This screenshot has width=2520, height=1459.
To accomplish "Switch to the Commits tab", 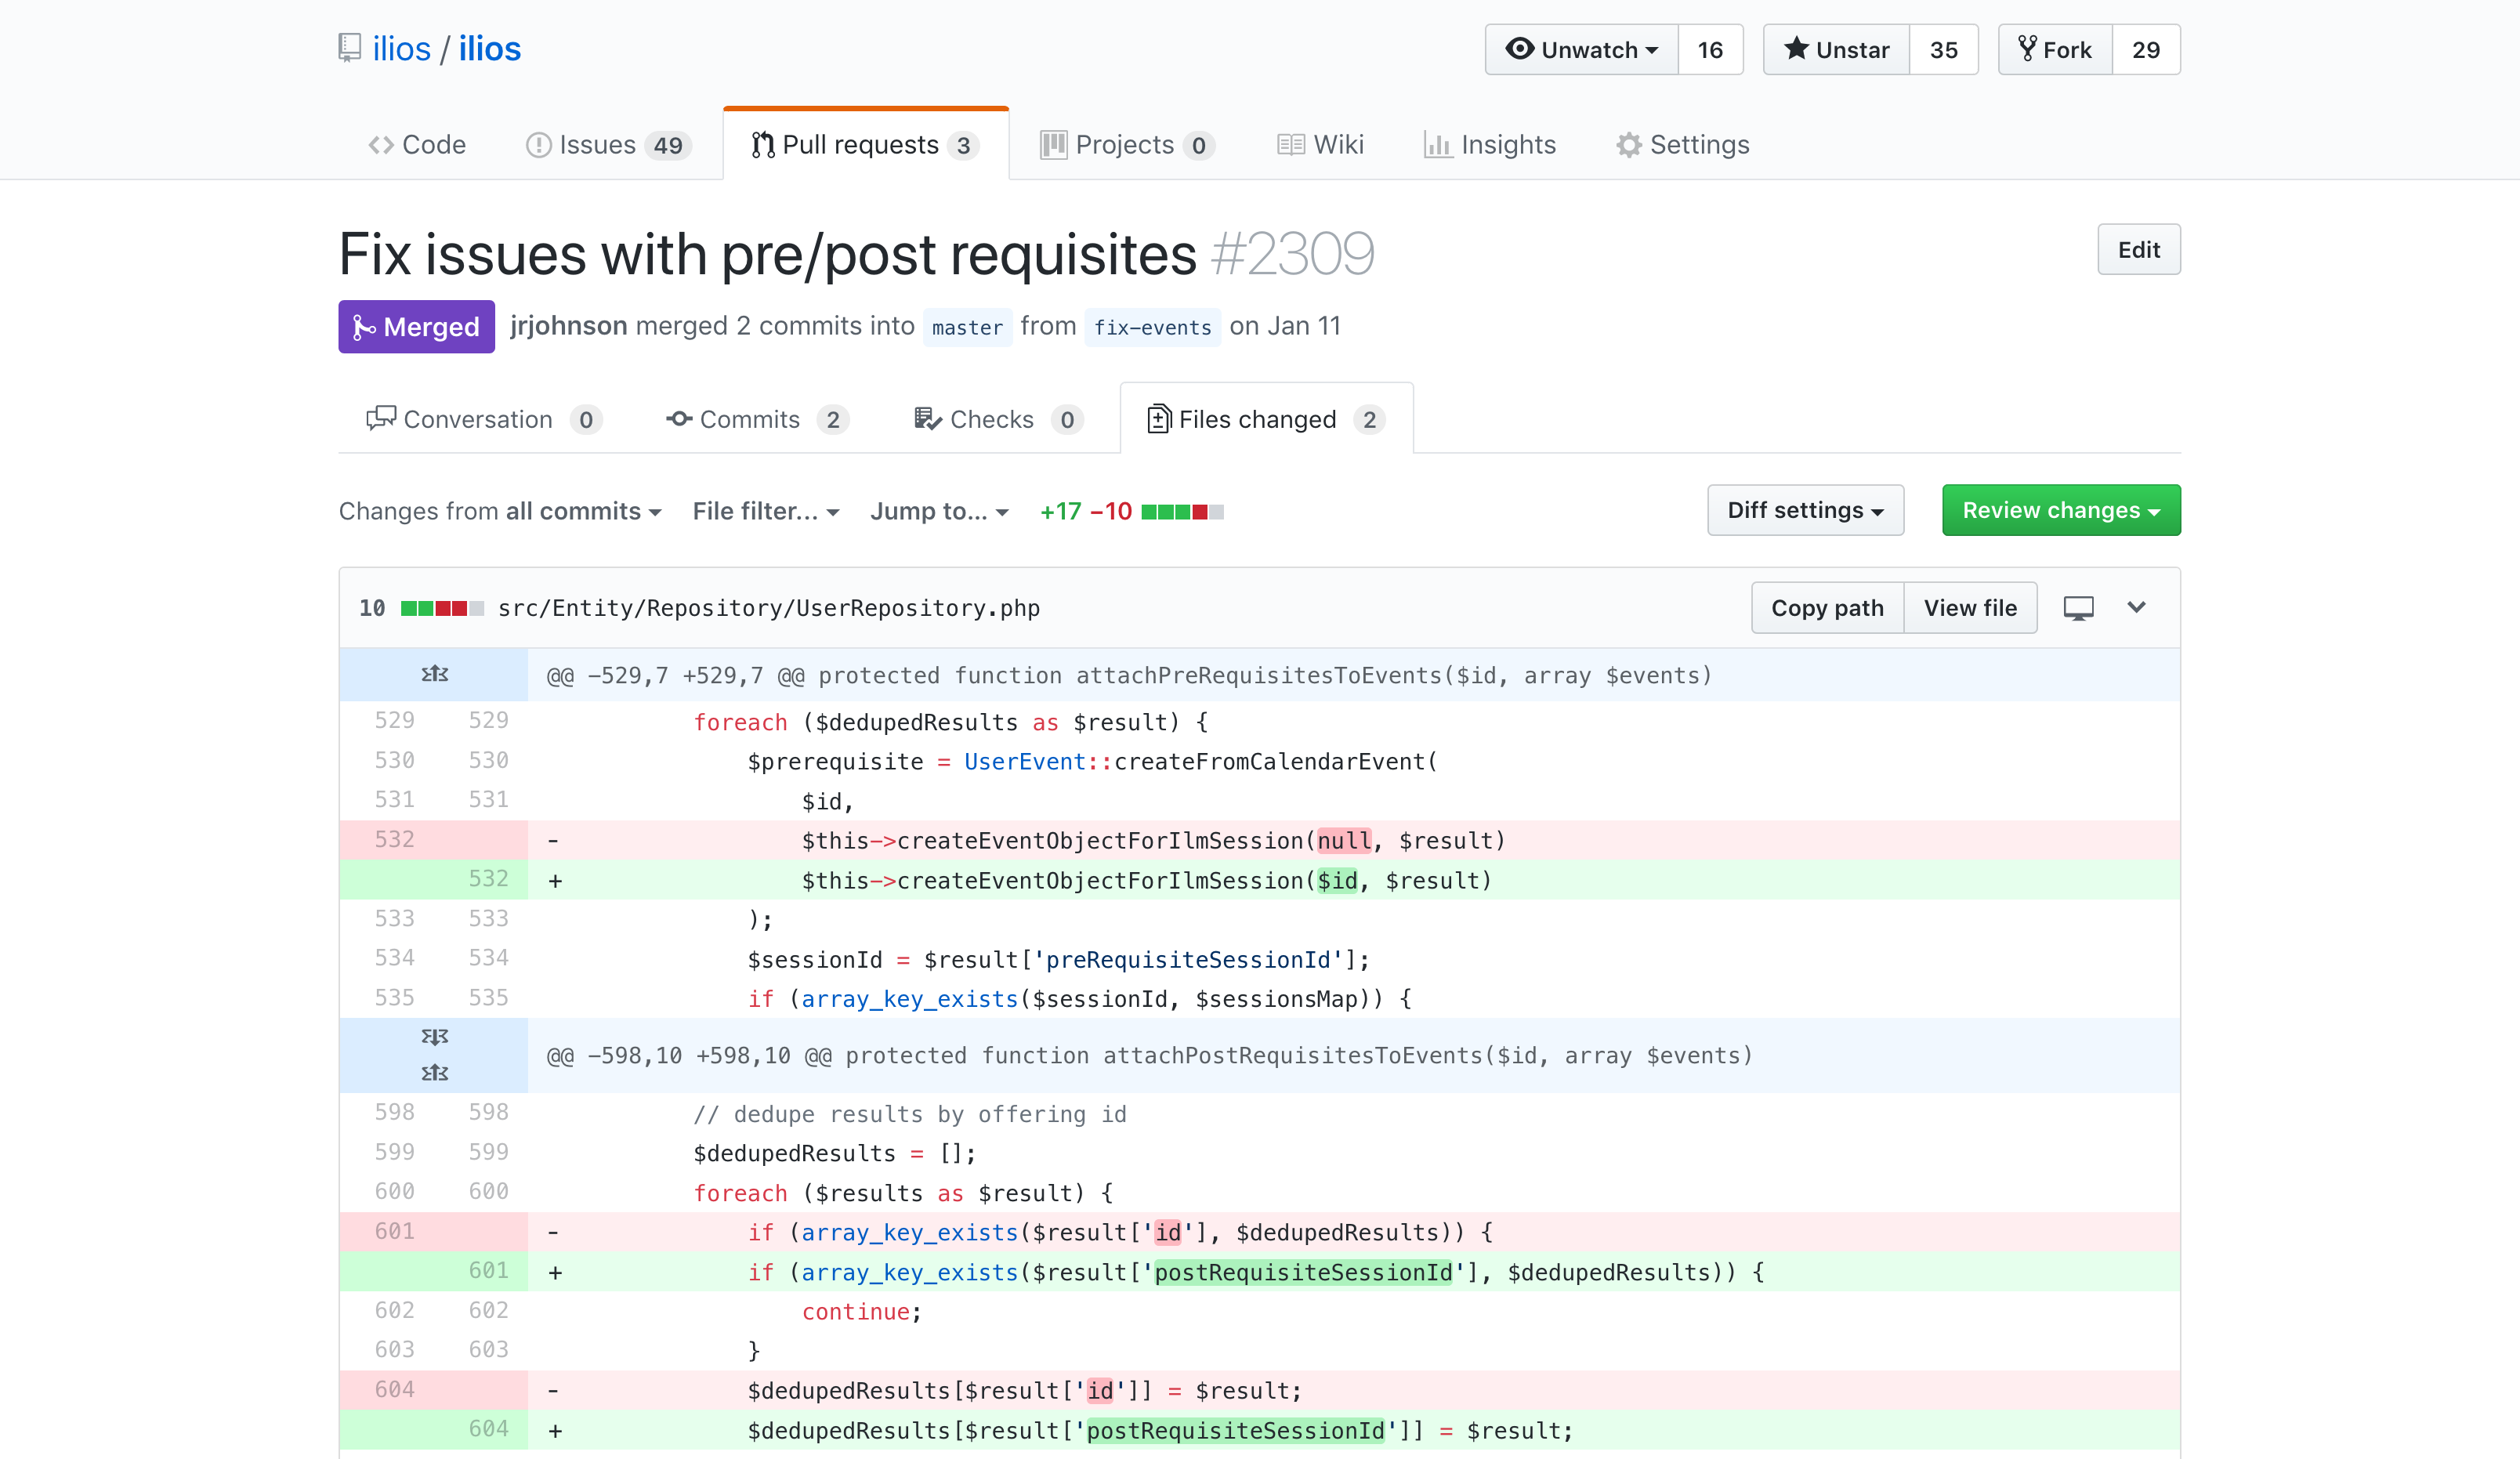I will click(757, 420).
